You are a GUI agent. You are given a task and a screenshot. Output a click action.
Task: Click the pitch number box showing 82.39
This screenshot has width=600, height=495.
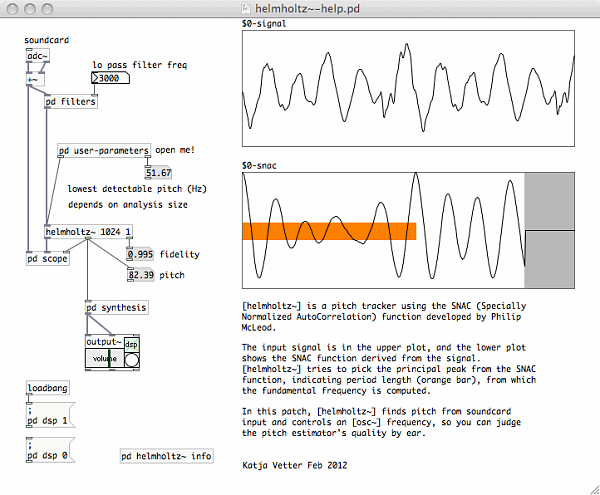pyautogui.click(x=140, y=274)
